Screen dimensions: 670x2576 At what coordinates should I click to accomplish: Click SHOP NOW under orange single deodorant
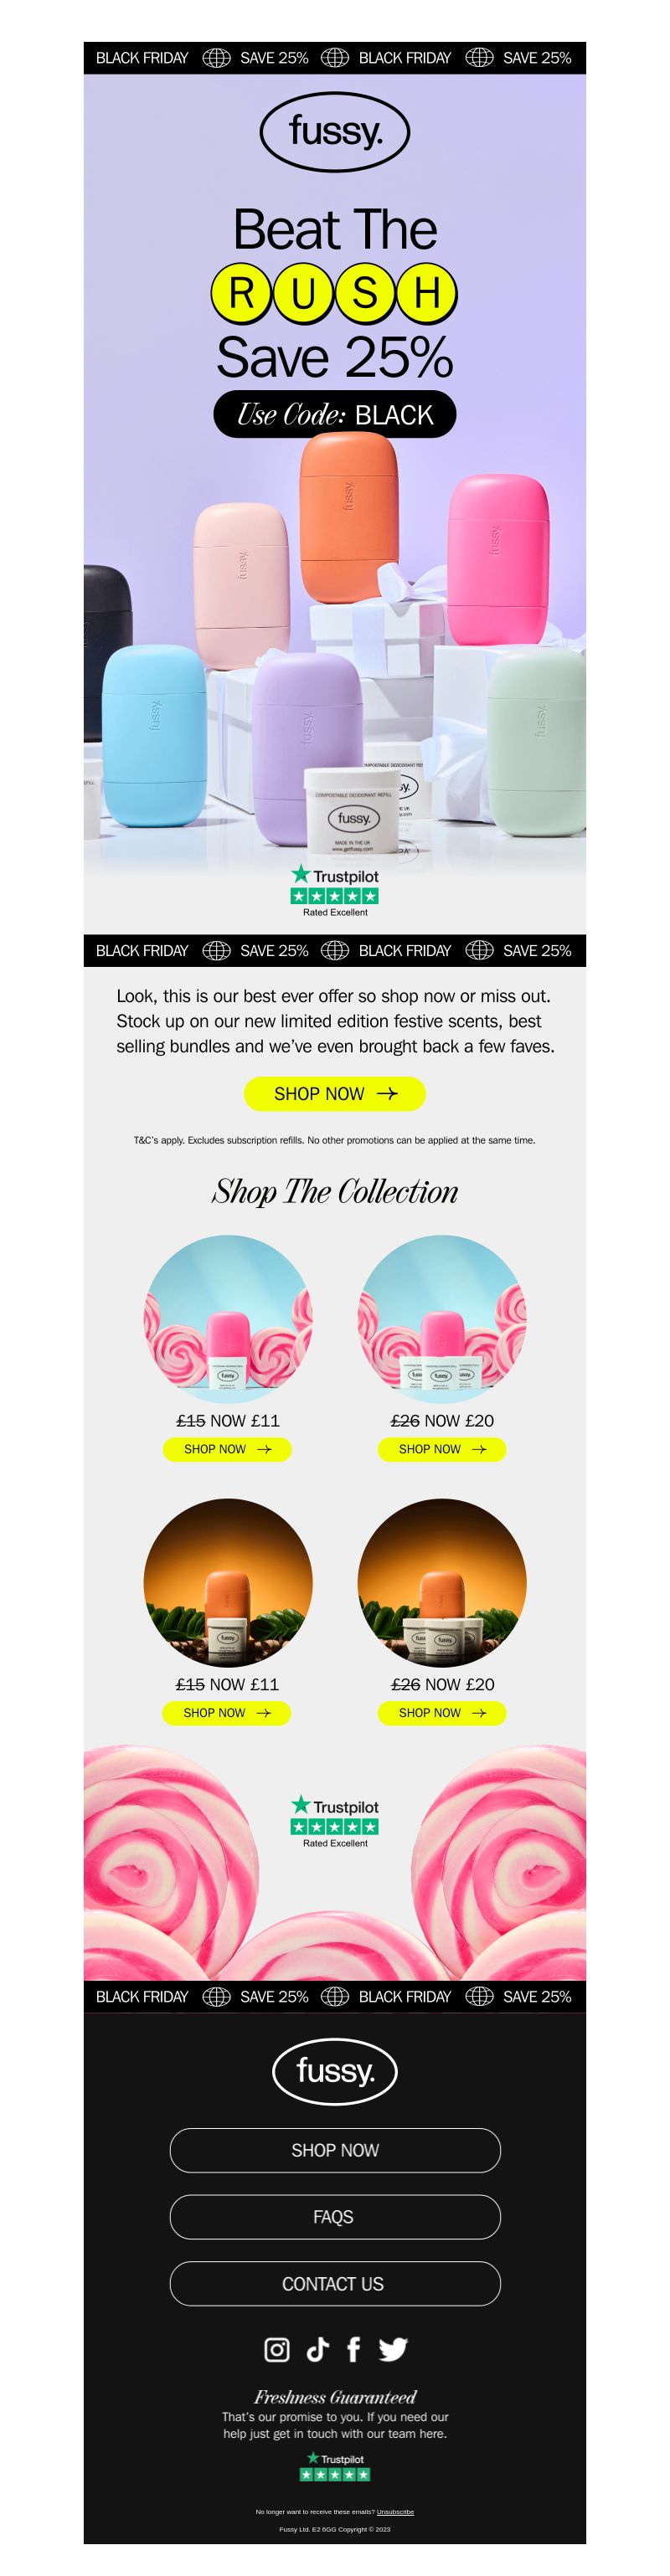click(227, 1713)
